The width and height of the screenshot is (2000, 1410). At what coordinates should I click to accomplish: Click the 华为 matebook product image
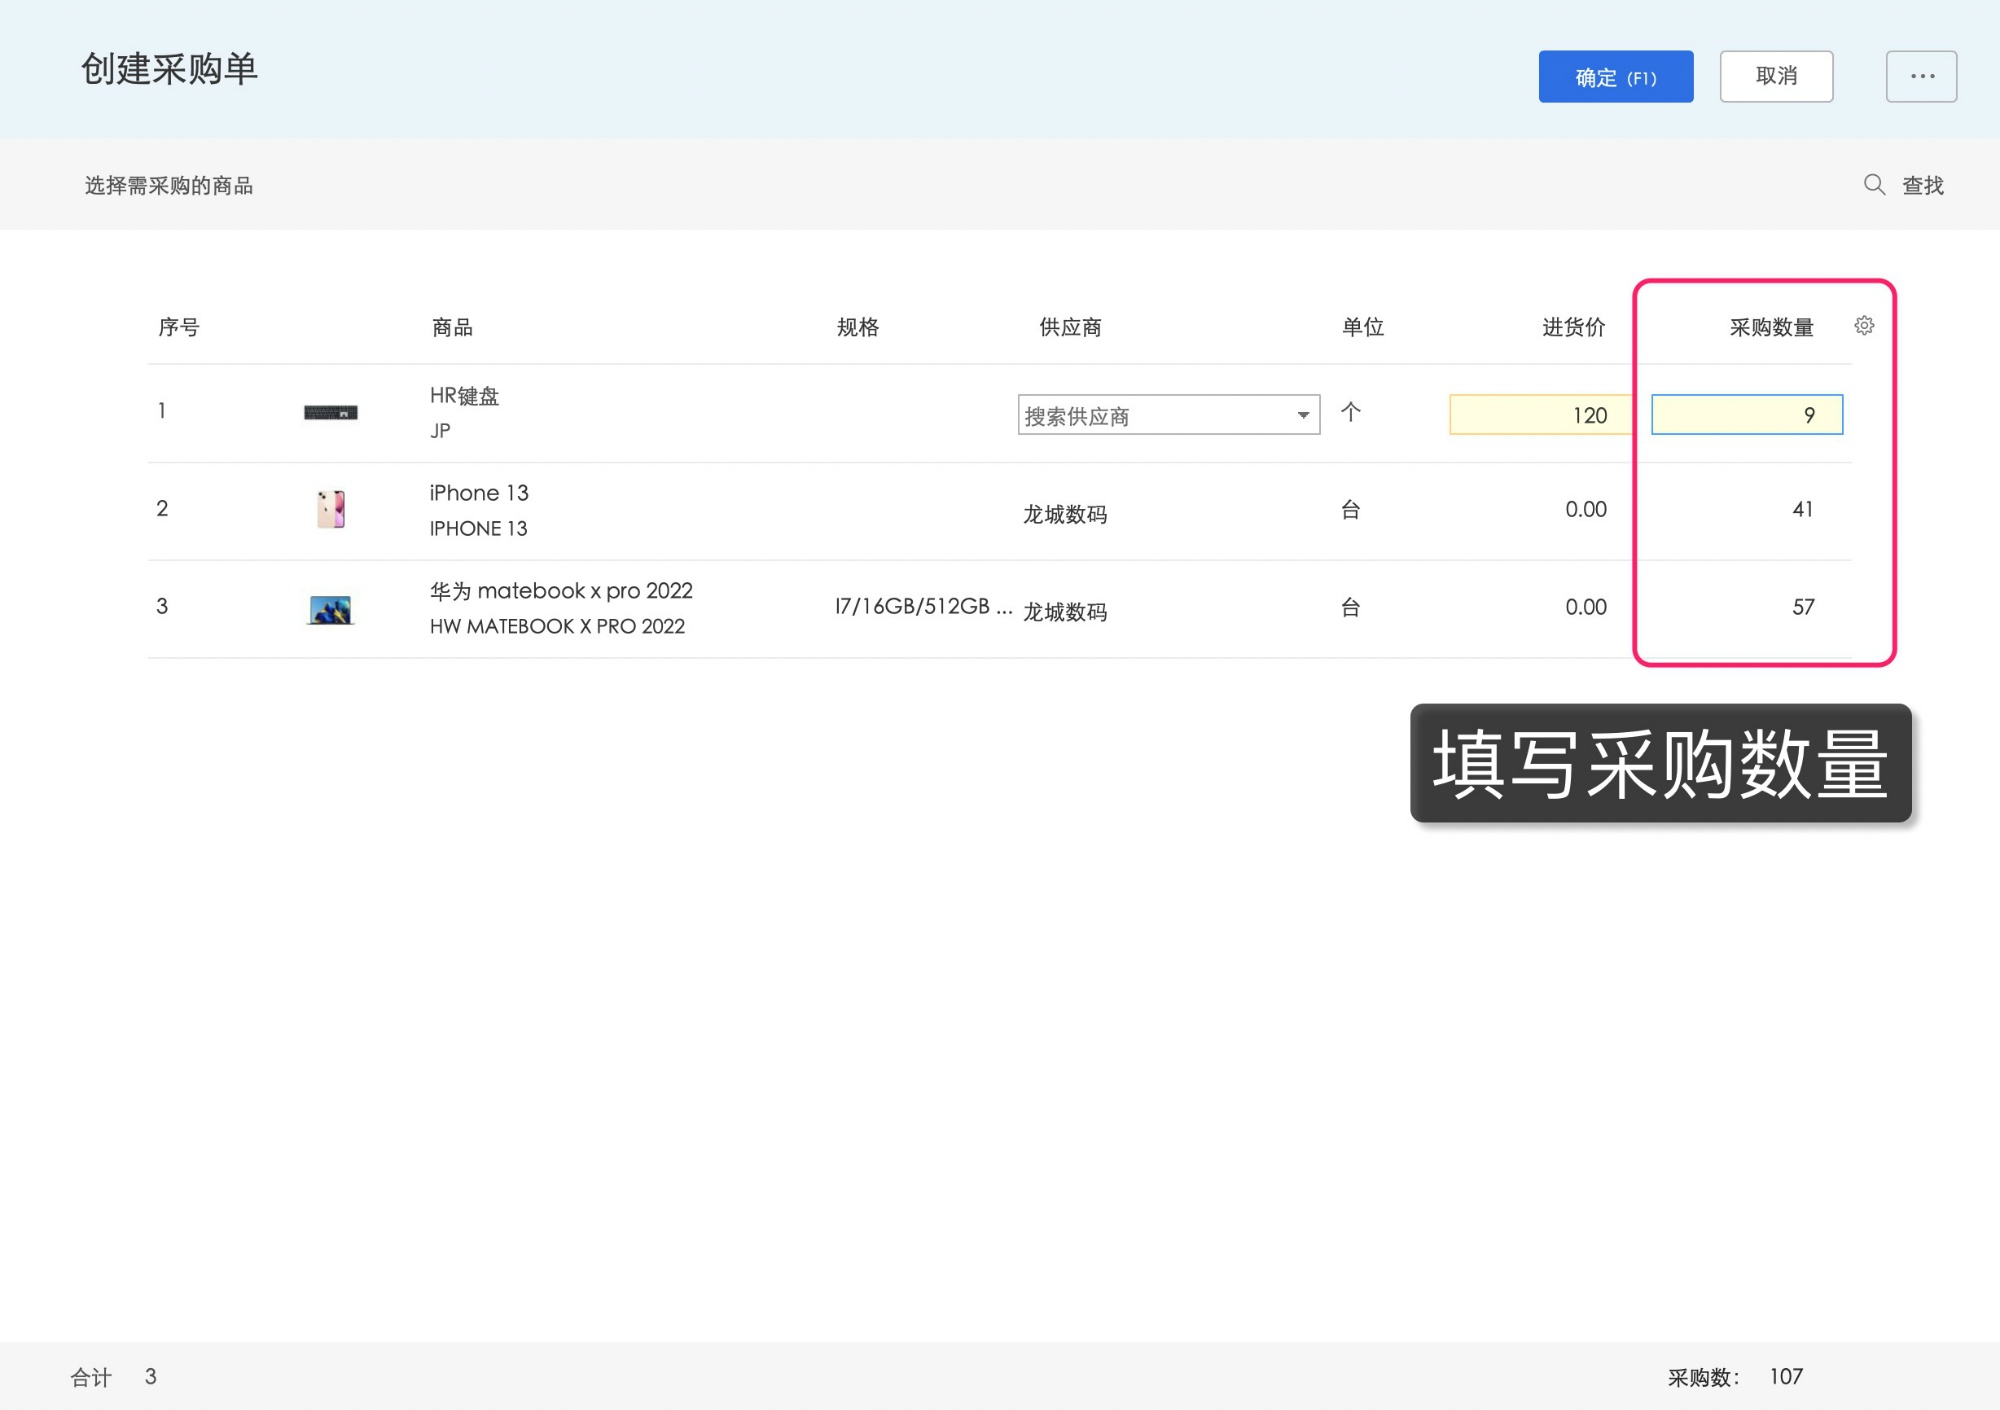point(331,607)
